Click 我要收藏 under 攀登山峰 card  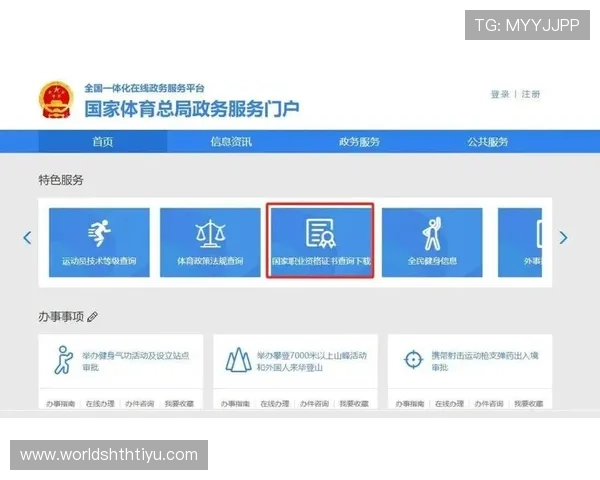354,403
